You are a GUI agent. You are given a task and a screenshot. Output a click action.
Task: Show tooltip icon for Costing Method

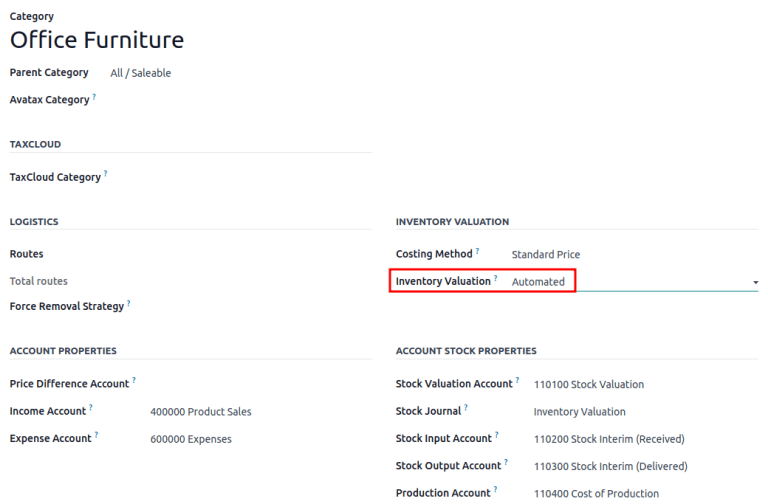(x=478, y=251)
